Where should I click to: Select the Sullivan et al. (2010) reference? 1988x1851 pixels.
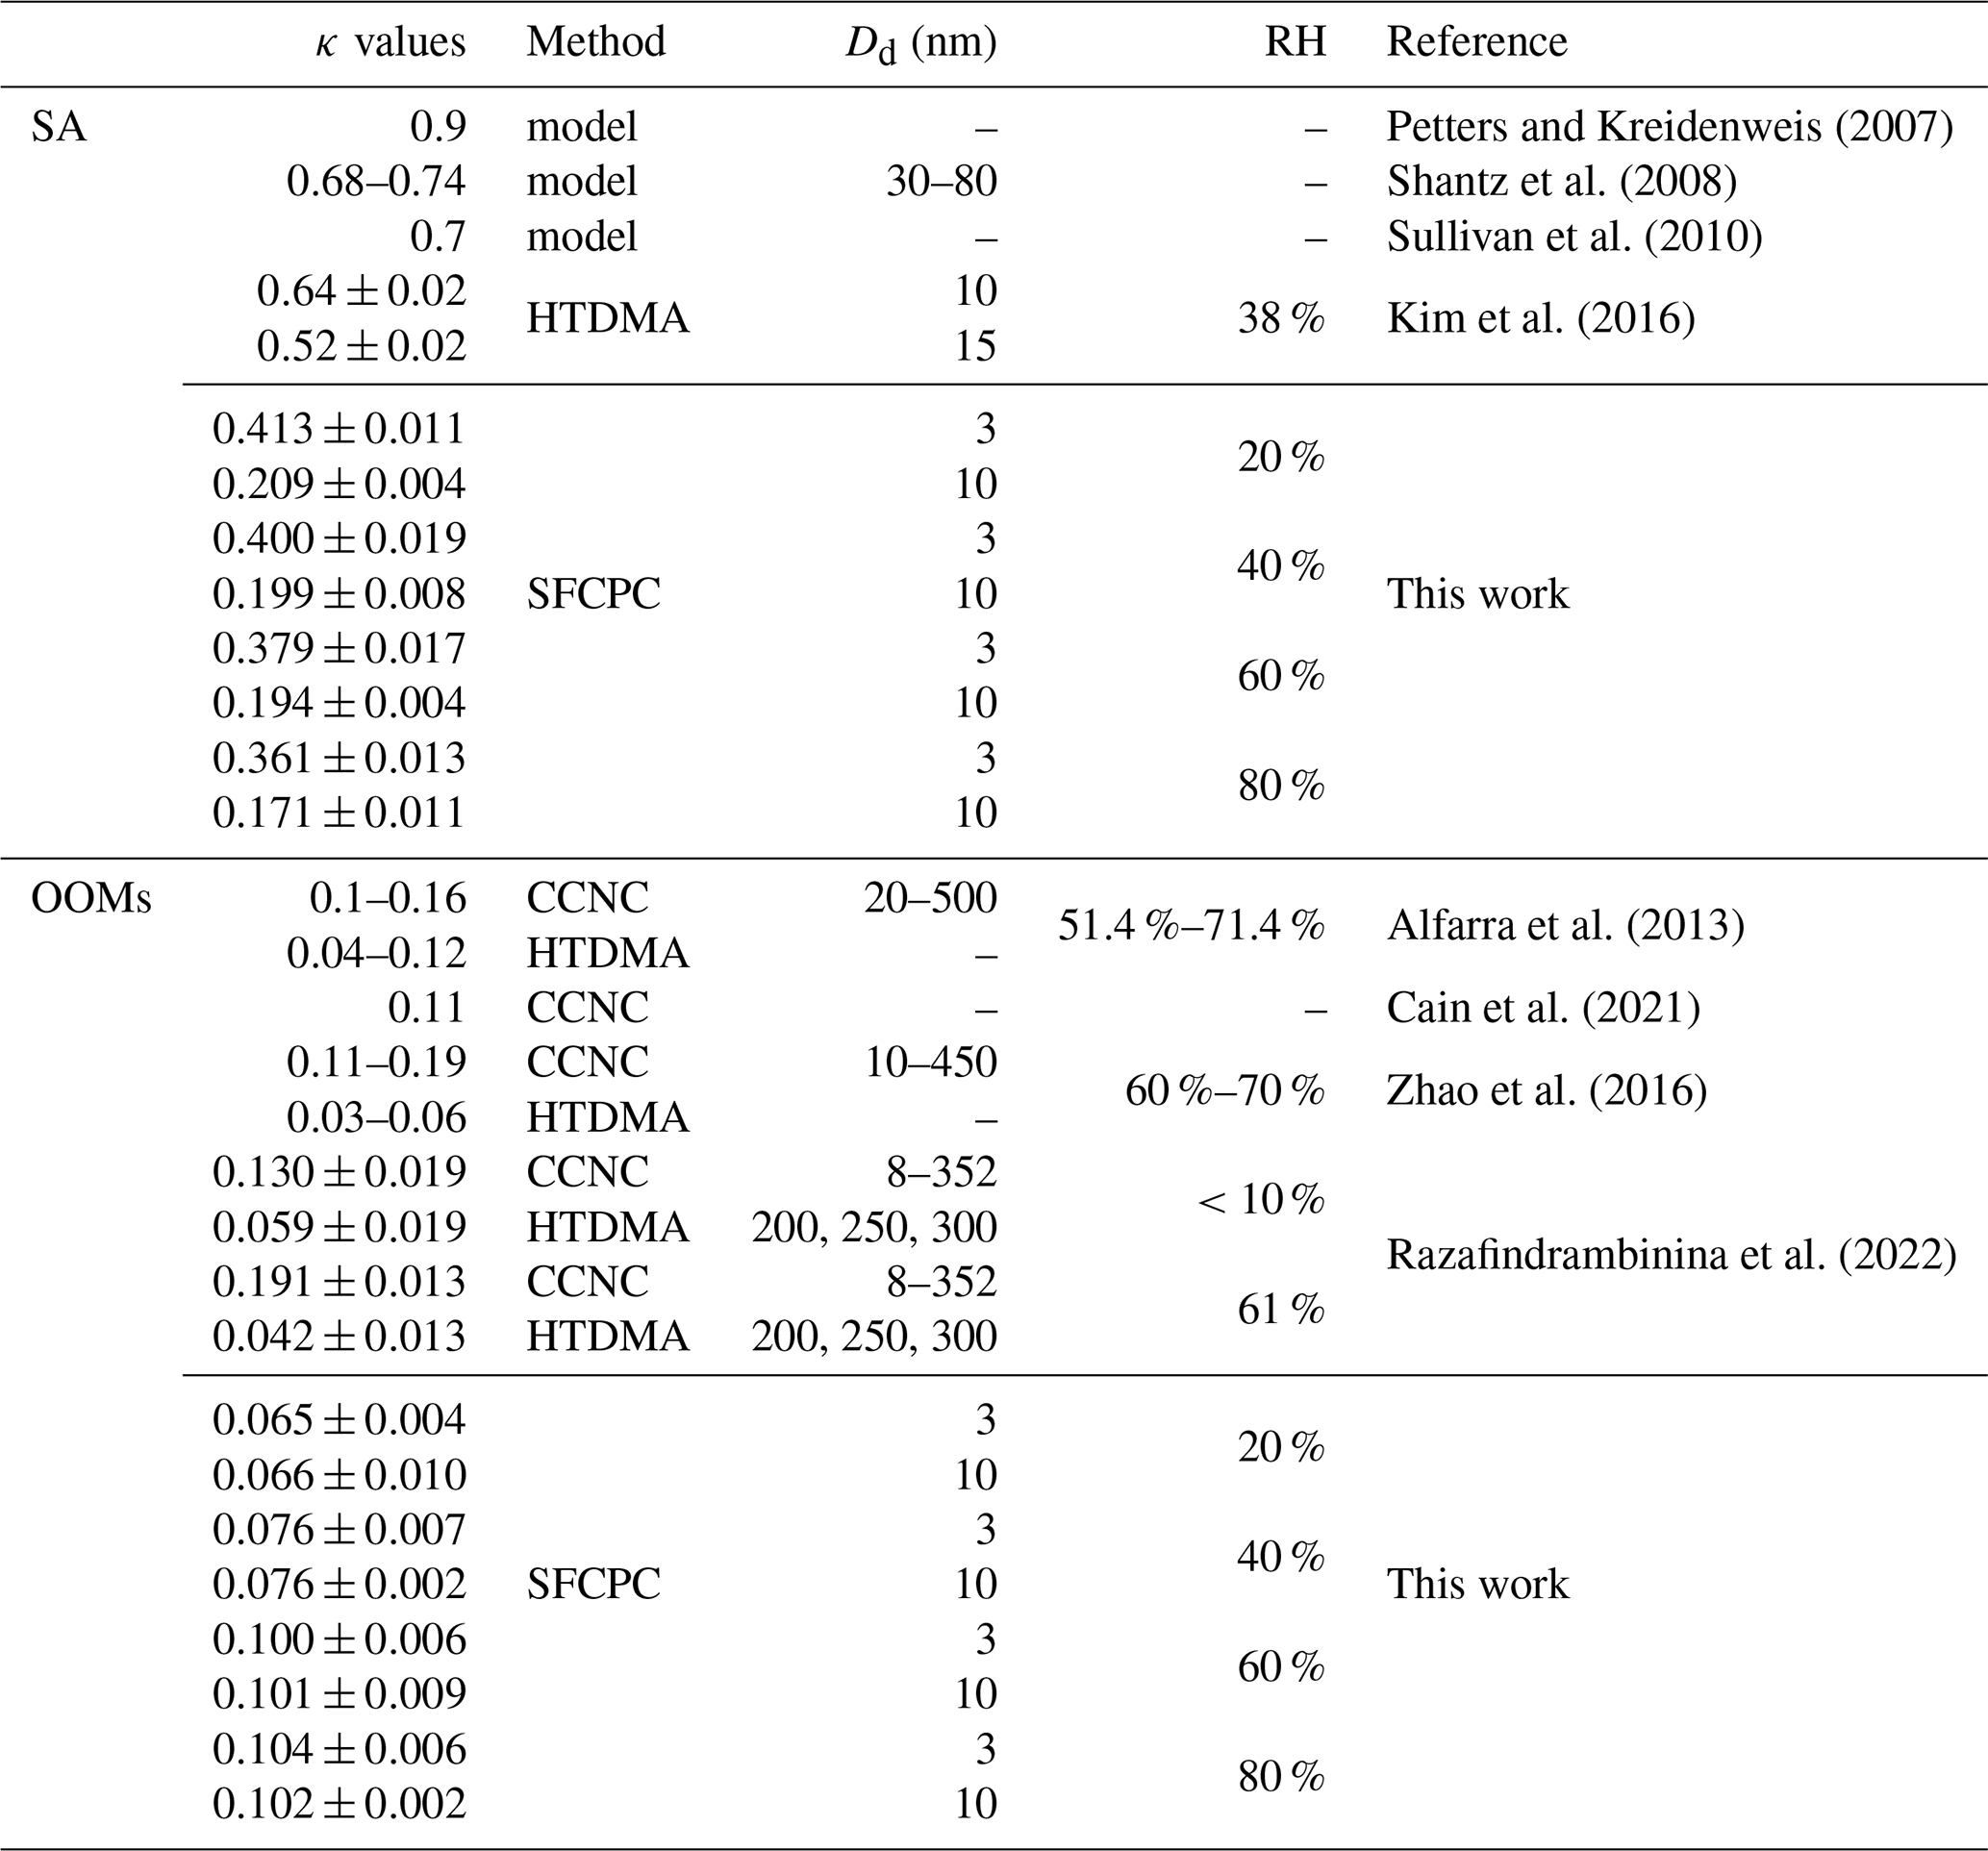(1574, 236)
